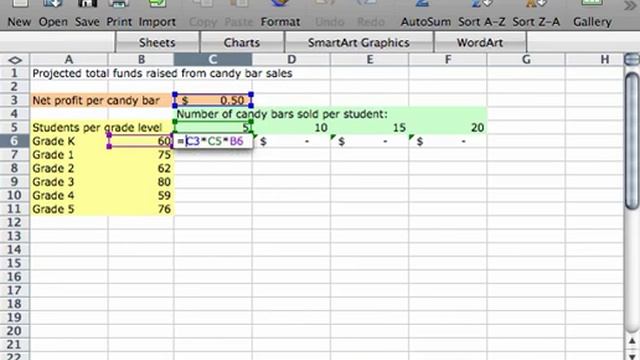Select column G header
This screenshot has width=640, height=360.
526,60
